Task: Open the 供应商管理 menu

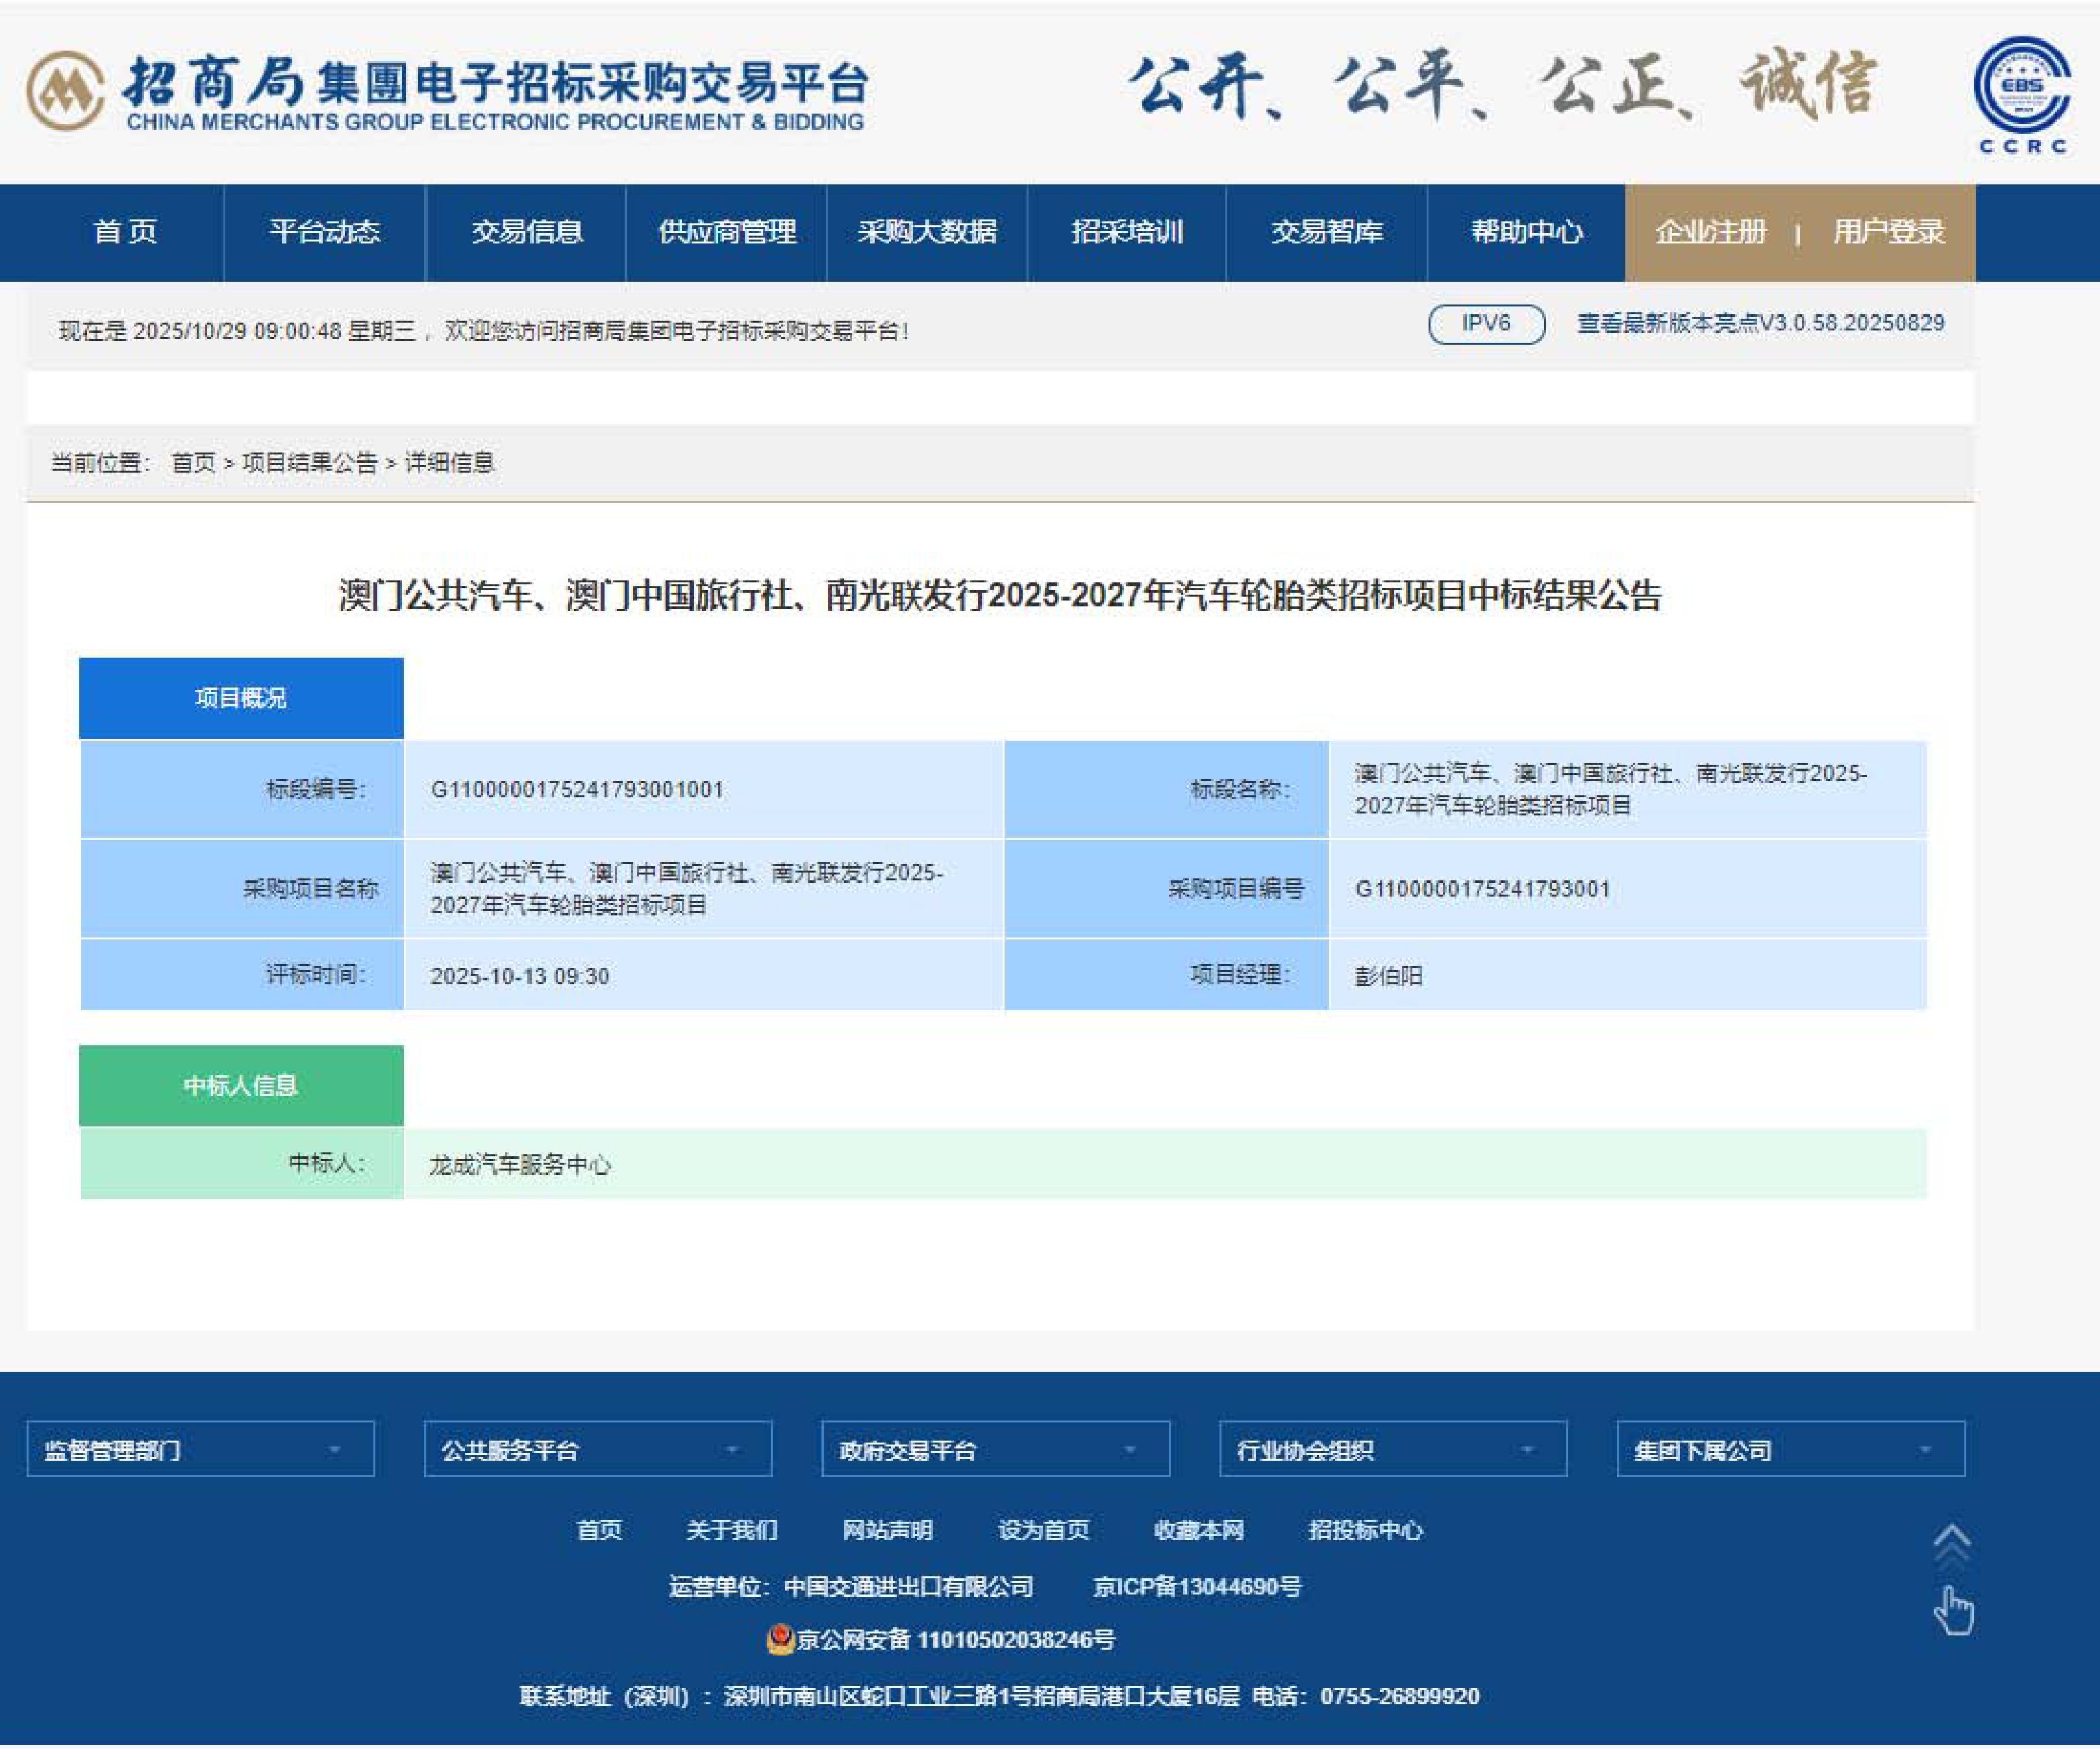Action: (727, 232)
